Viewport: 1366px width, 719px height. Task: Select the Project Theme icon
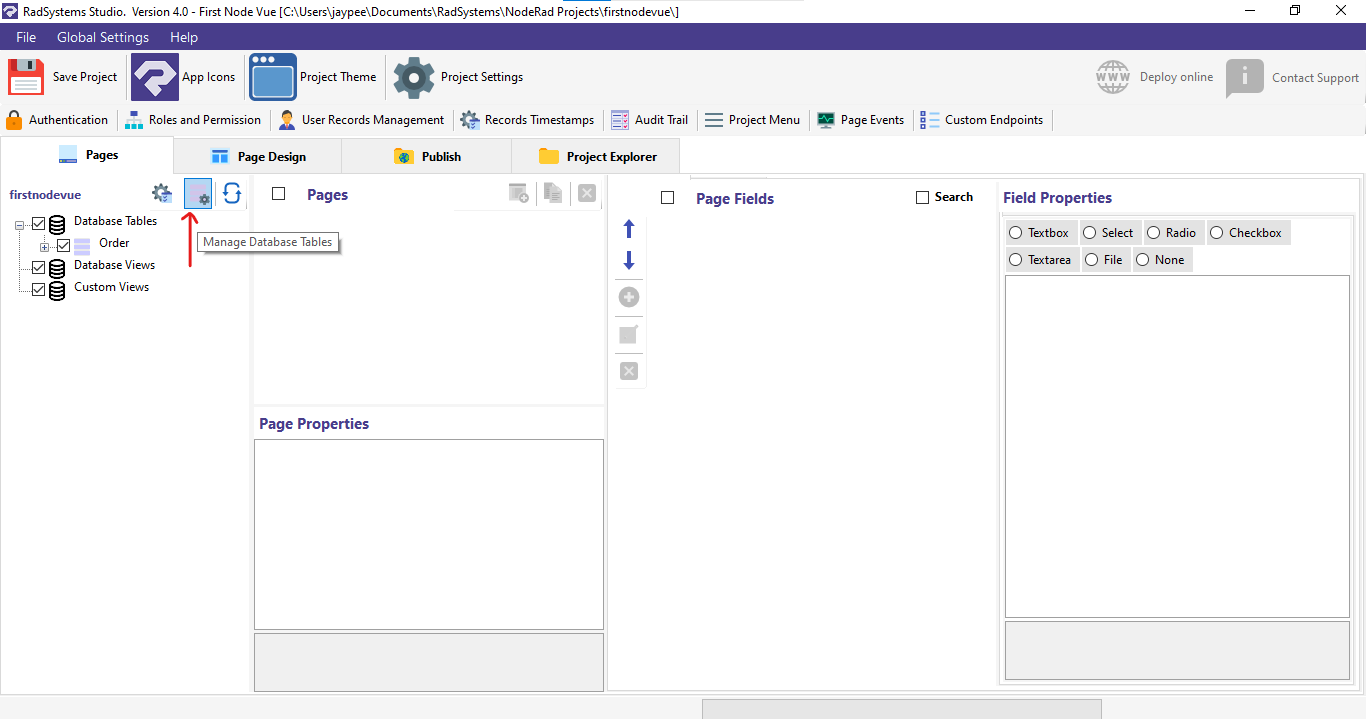tap(272, 76)
